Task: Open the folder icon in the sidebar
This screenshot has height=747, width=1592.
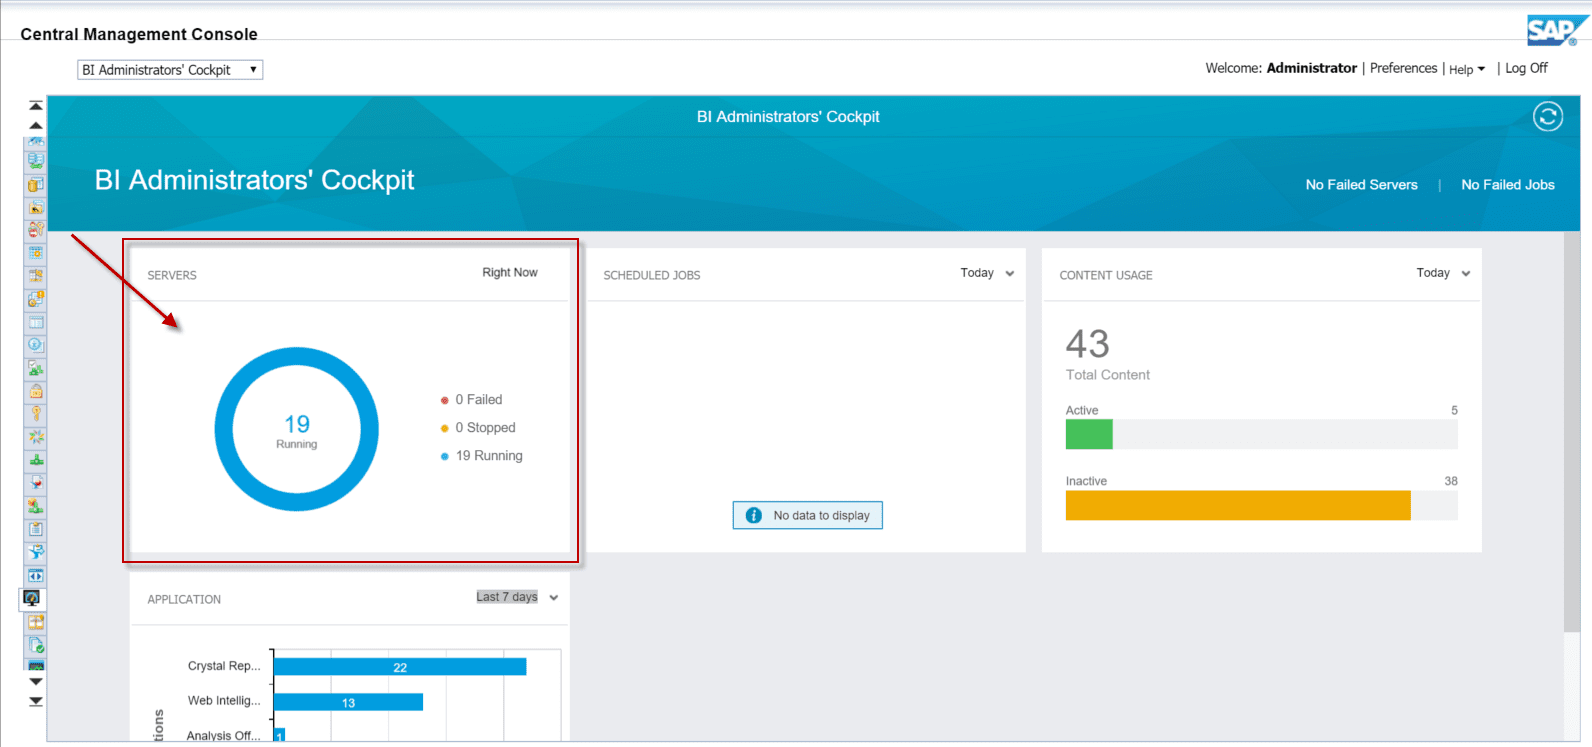Action: (36, 207)
